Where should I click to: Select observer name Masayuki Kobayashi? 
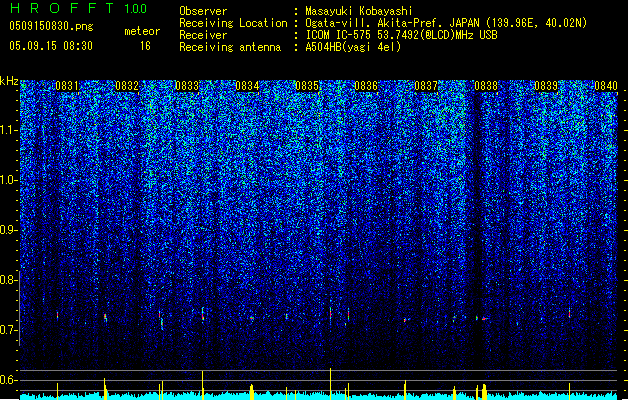(359, 11)
